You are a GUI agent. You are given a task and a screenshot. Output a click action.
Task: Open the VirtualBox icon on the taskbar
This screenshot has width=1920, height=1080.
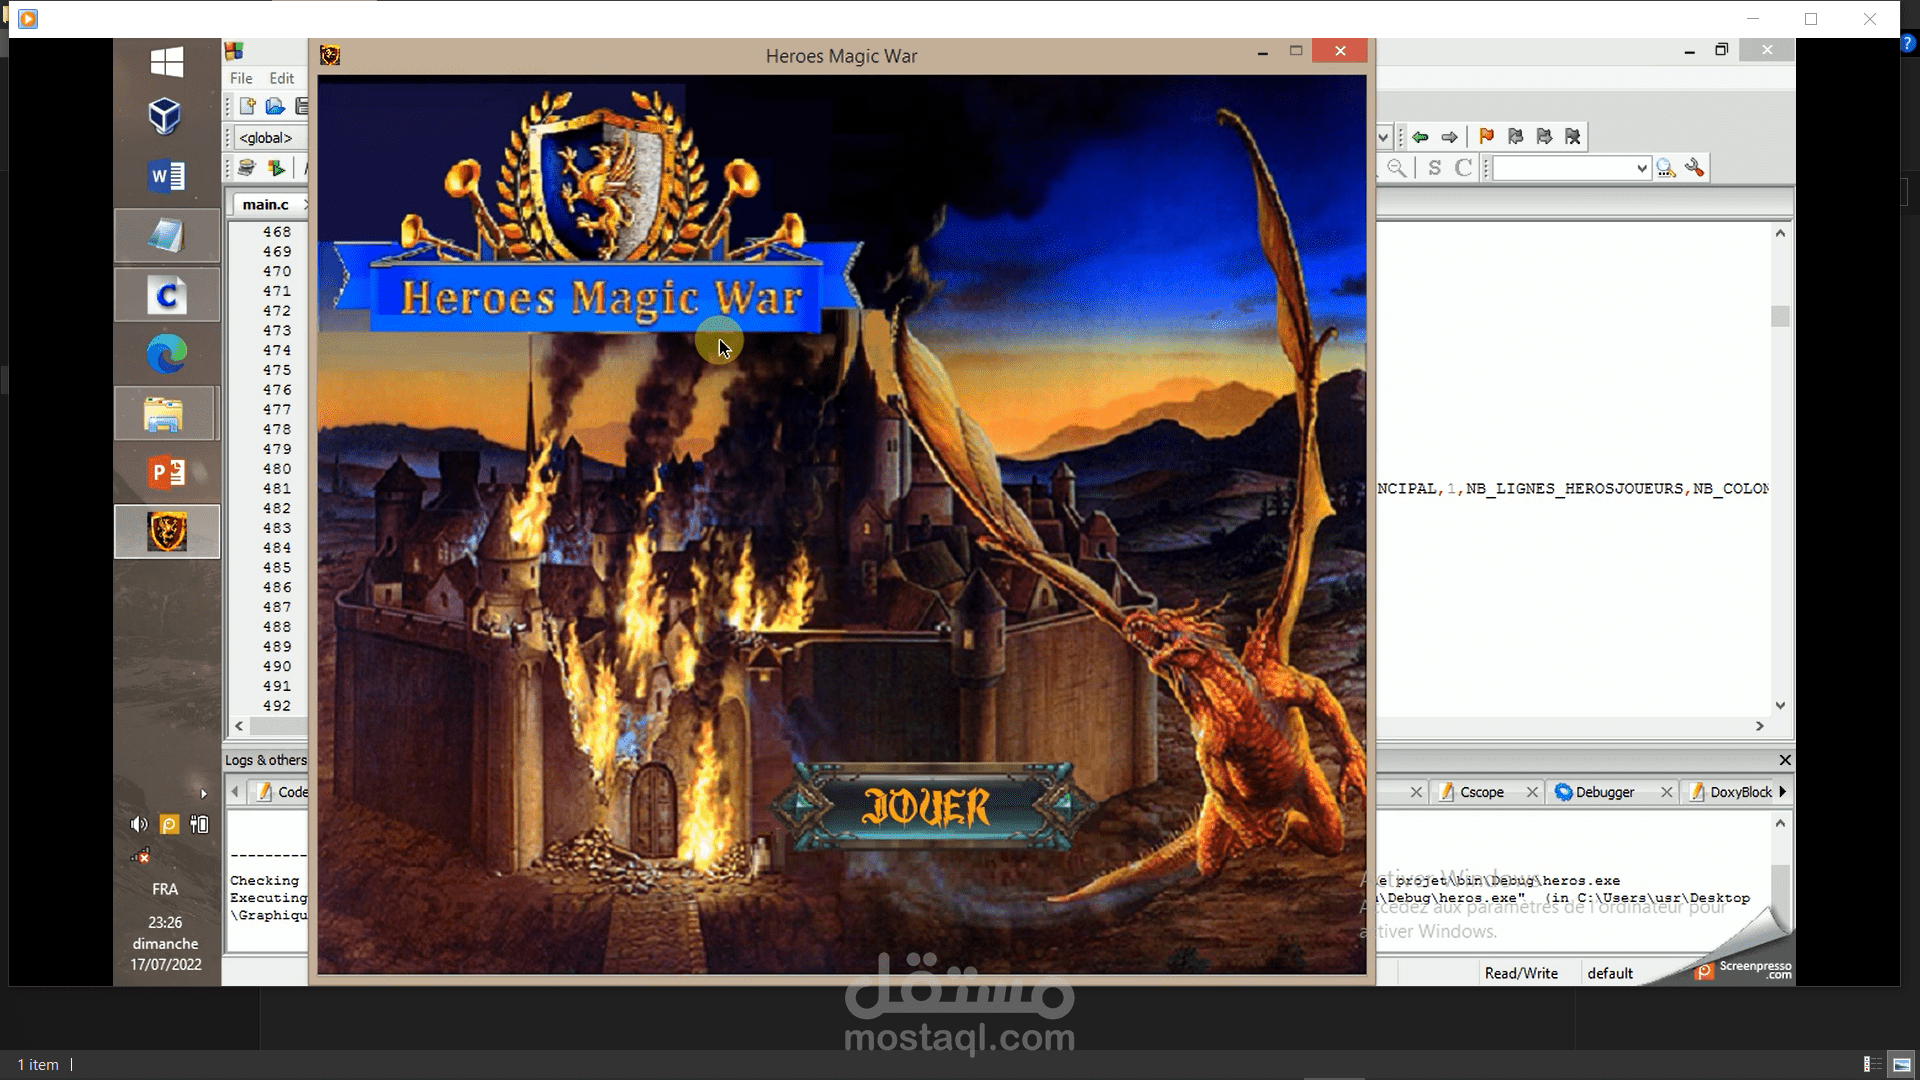tap(166, 117)
